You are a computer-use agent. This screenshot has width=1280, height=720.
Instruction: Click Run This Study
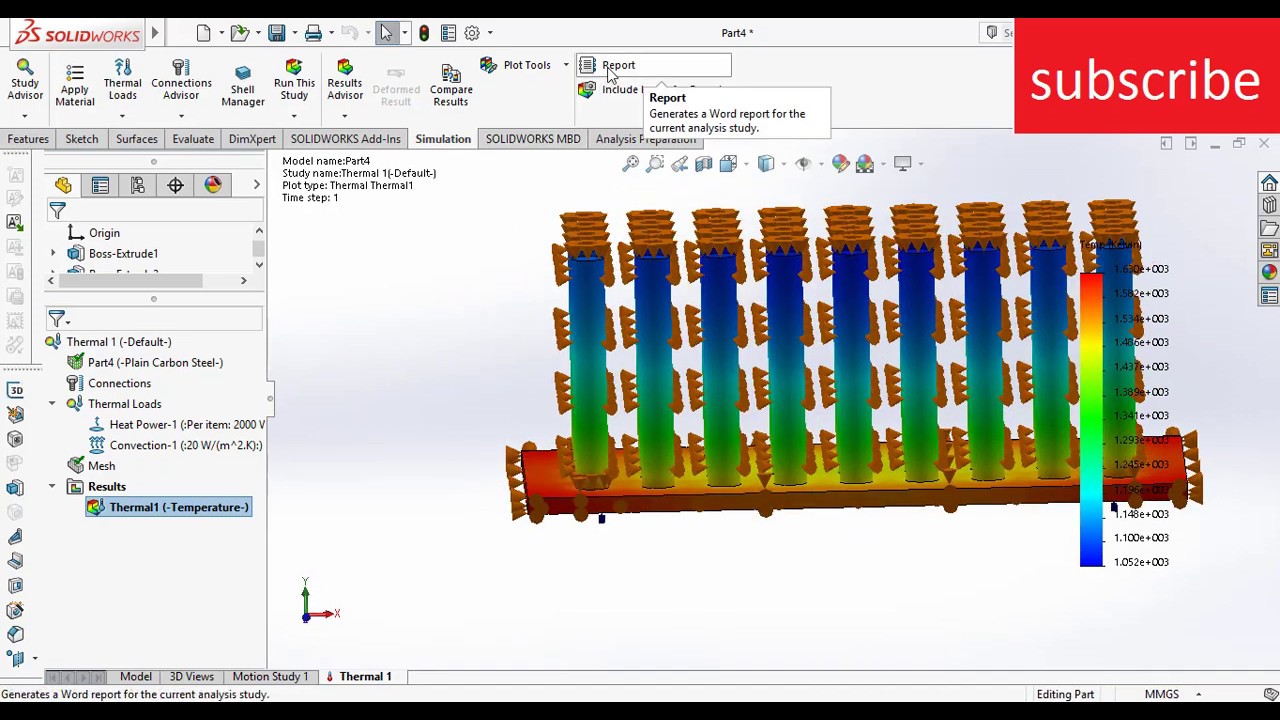tap(294, 80)
